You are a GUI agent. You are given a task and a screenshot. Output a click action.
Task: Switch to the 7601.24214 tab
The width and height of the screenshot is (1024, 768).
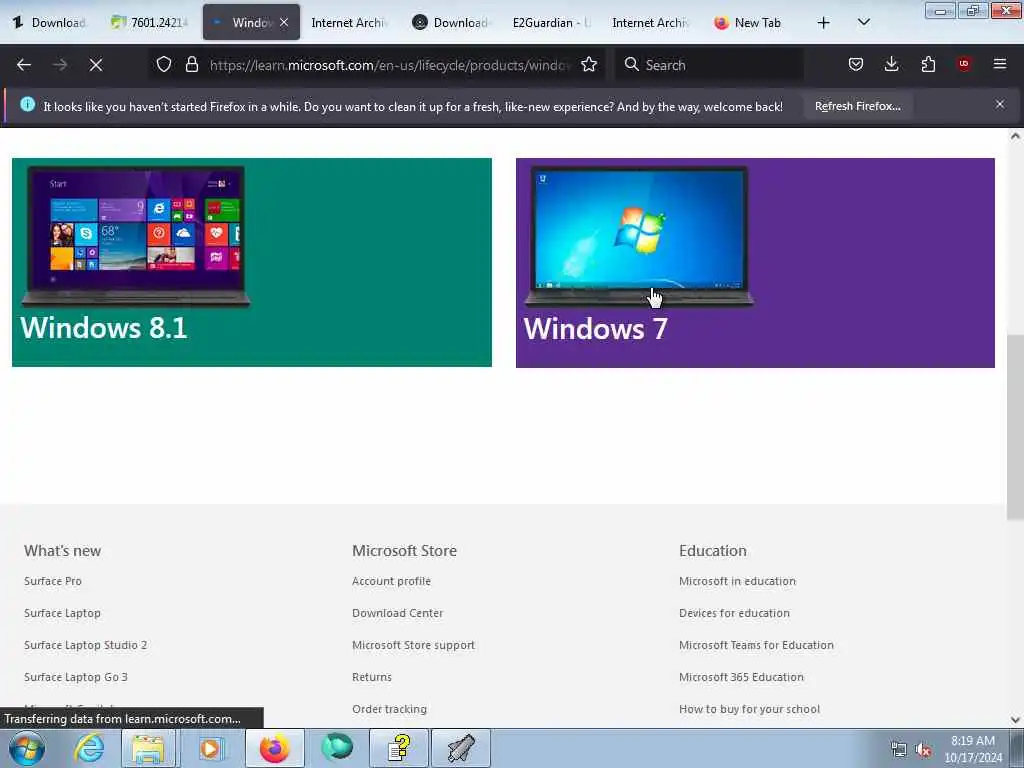(150, 23)
